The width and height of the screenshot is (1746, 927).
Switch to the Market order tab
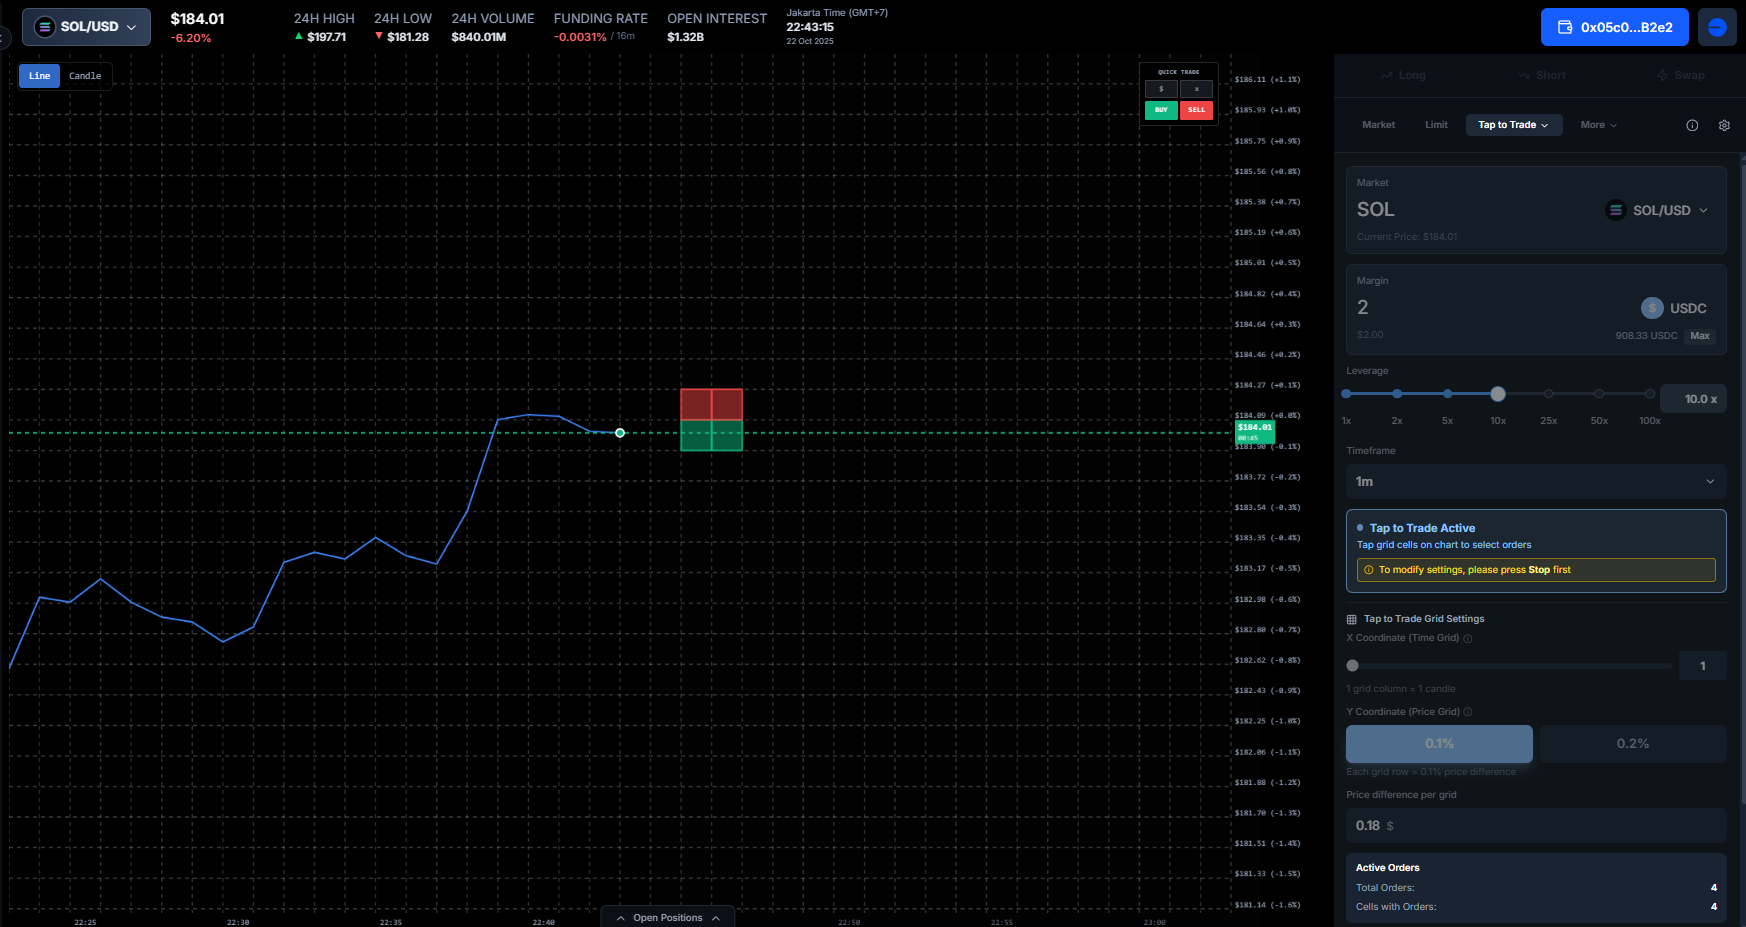point(1378,125)
